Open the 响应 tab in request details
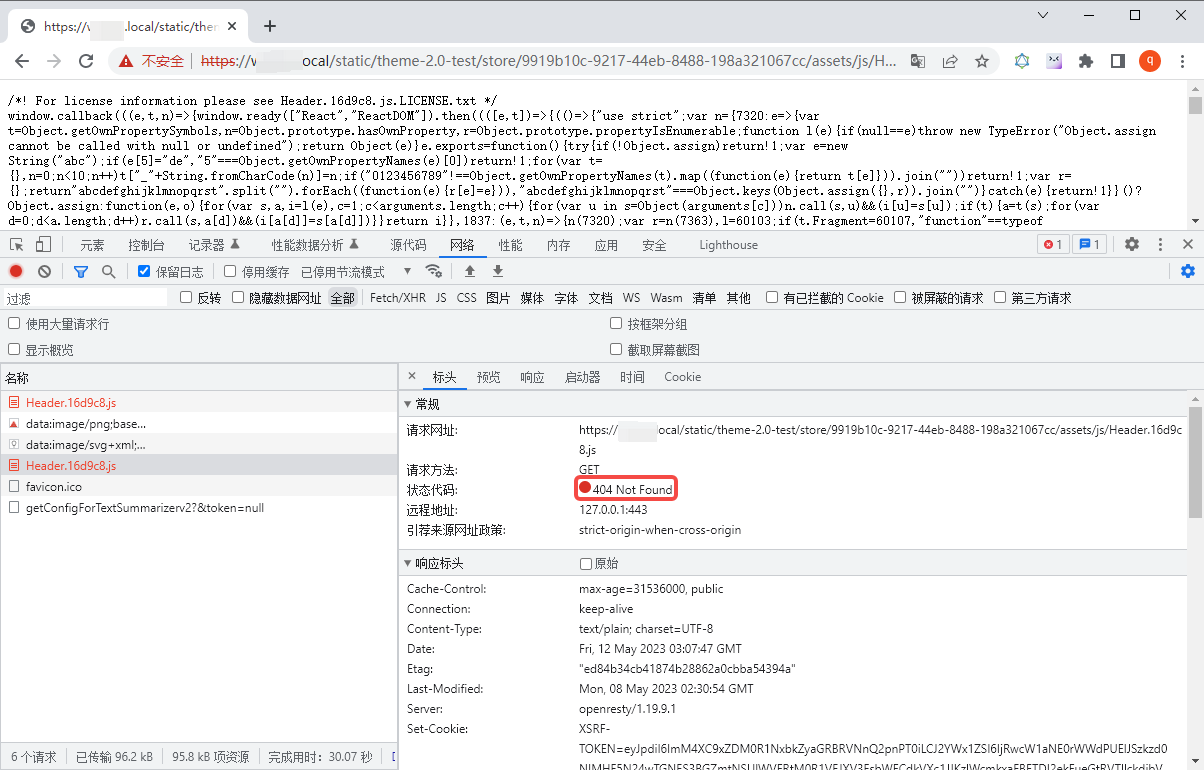1204x770 pixels. pos(532,377)
